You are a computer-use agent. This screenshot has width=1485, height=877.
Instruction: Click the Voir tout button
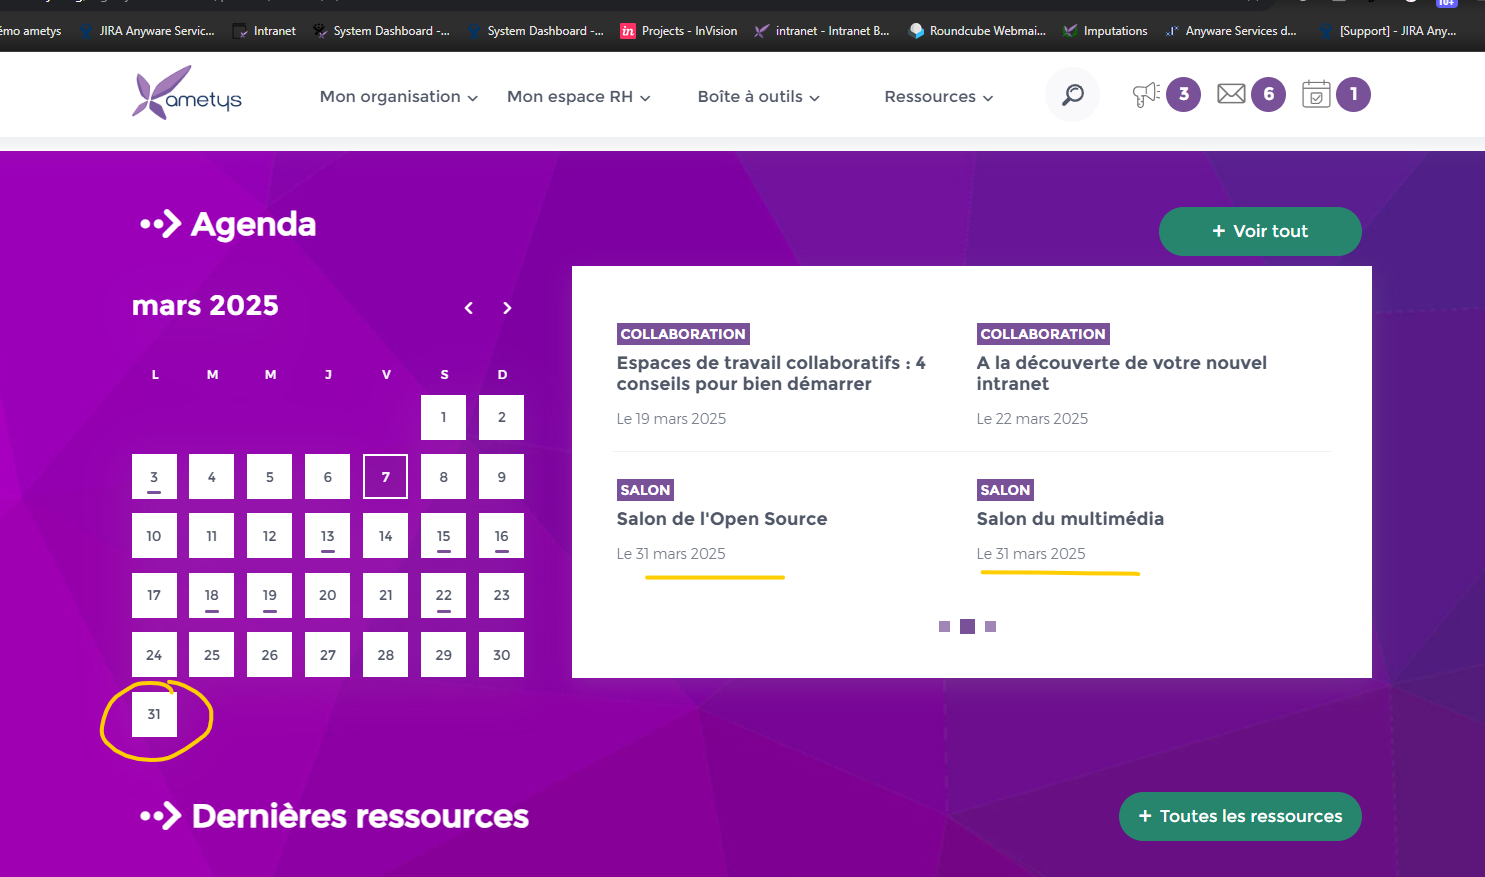1259,231
